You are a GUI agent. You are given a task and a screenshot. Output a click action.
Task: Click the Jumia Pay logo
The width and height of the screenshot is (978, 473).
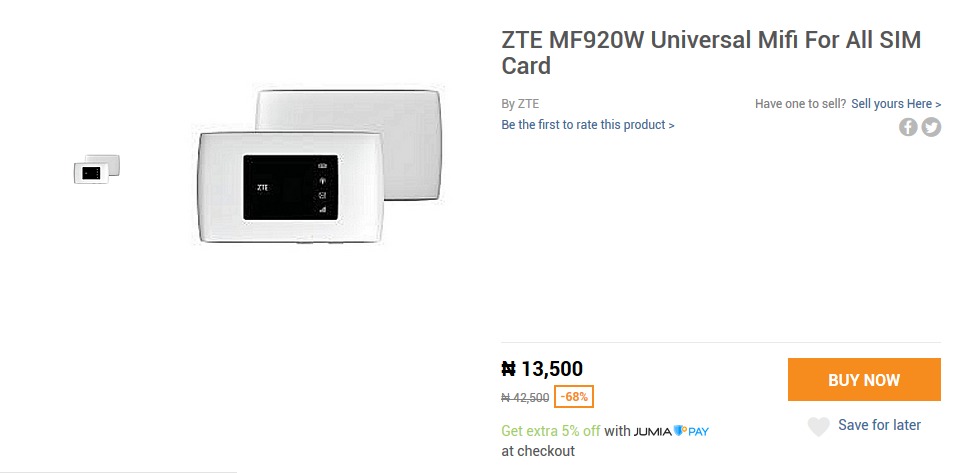click(671, 431)
